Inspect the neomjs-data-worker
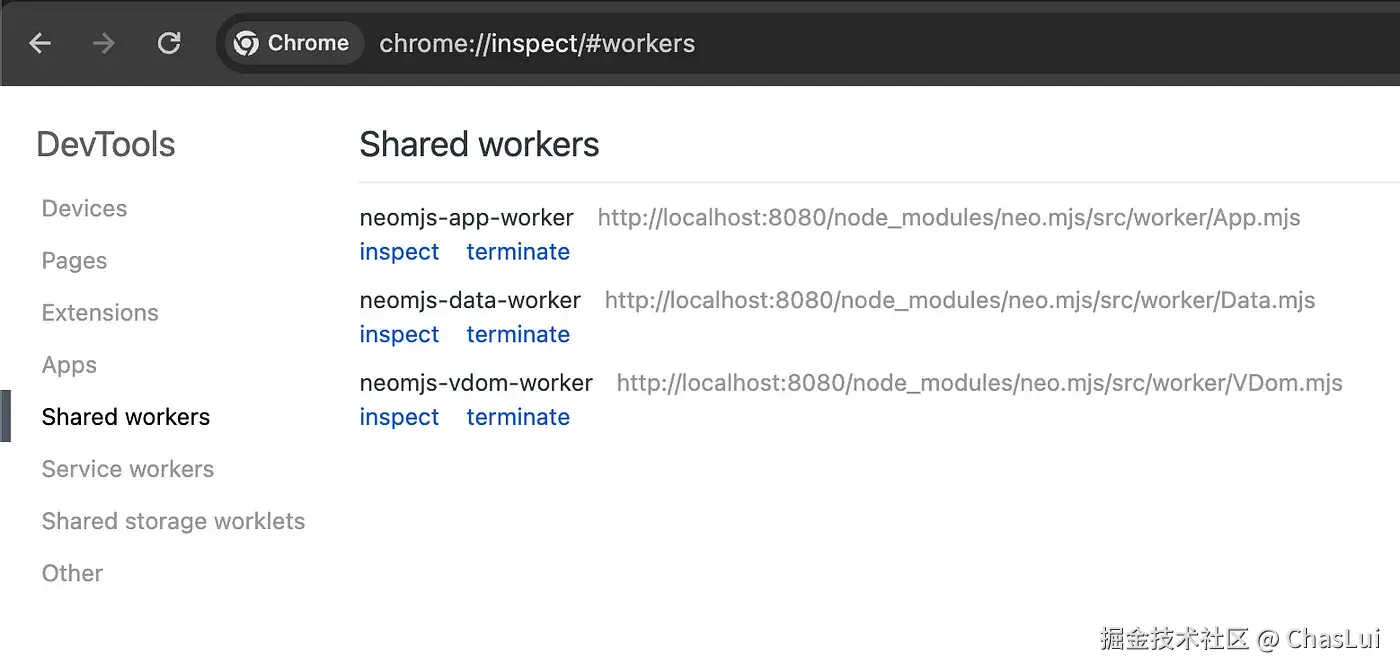The width and height of the screenshot is (1400, 672). pyautogui.click(x=399, y=335)
